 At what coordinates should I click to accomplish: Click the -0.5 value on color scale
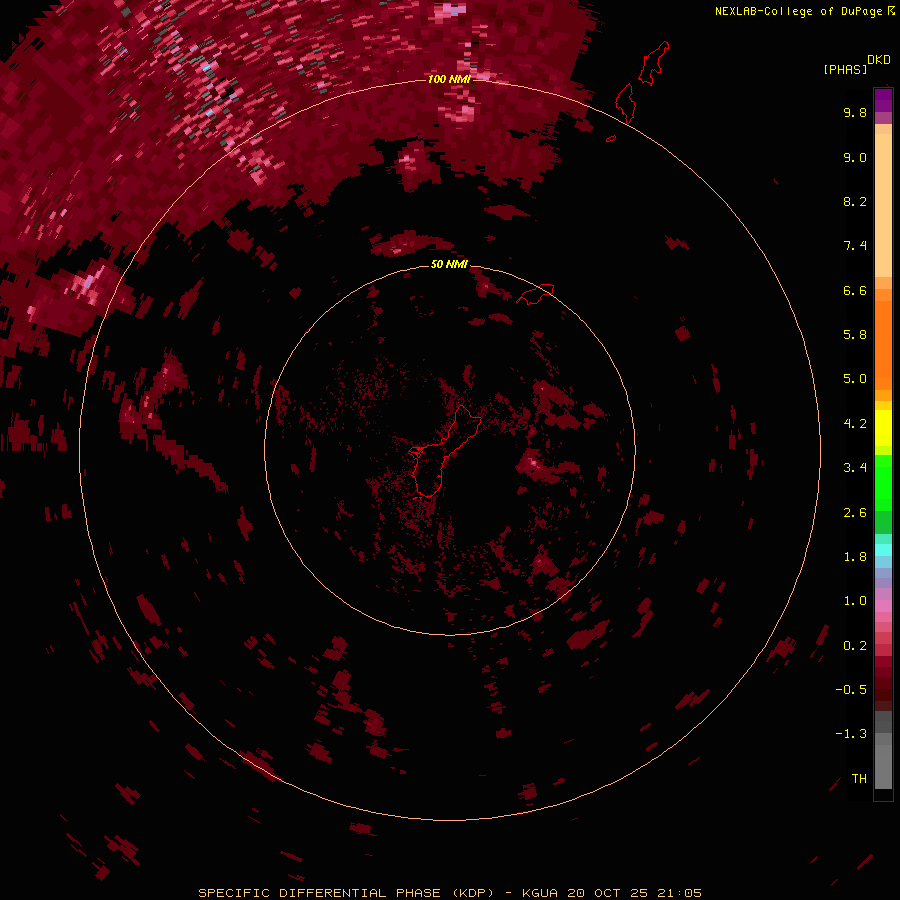[851, 690]
